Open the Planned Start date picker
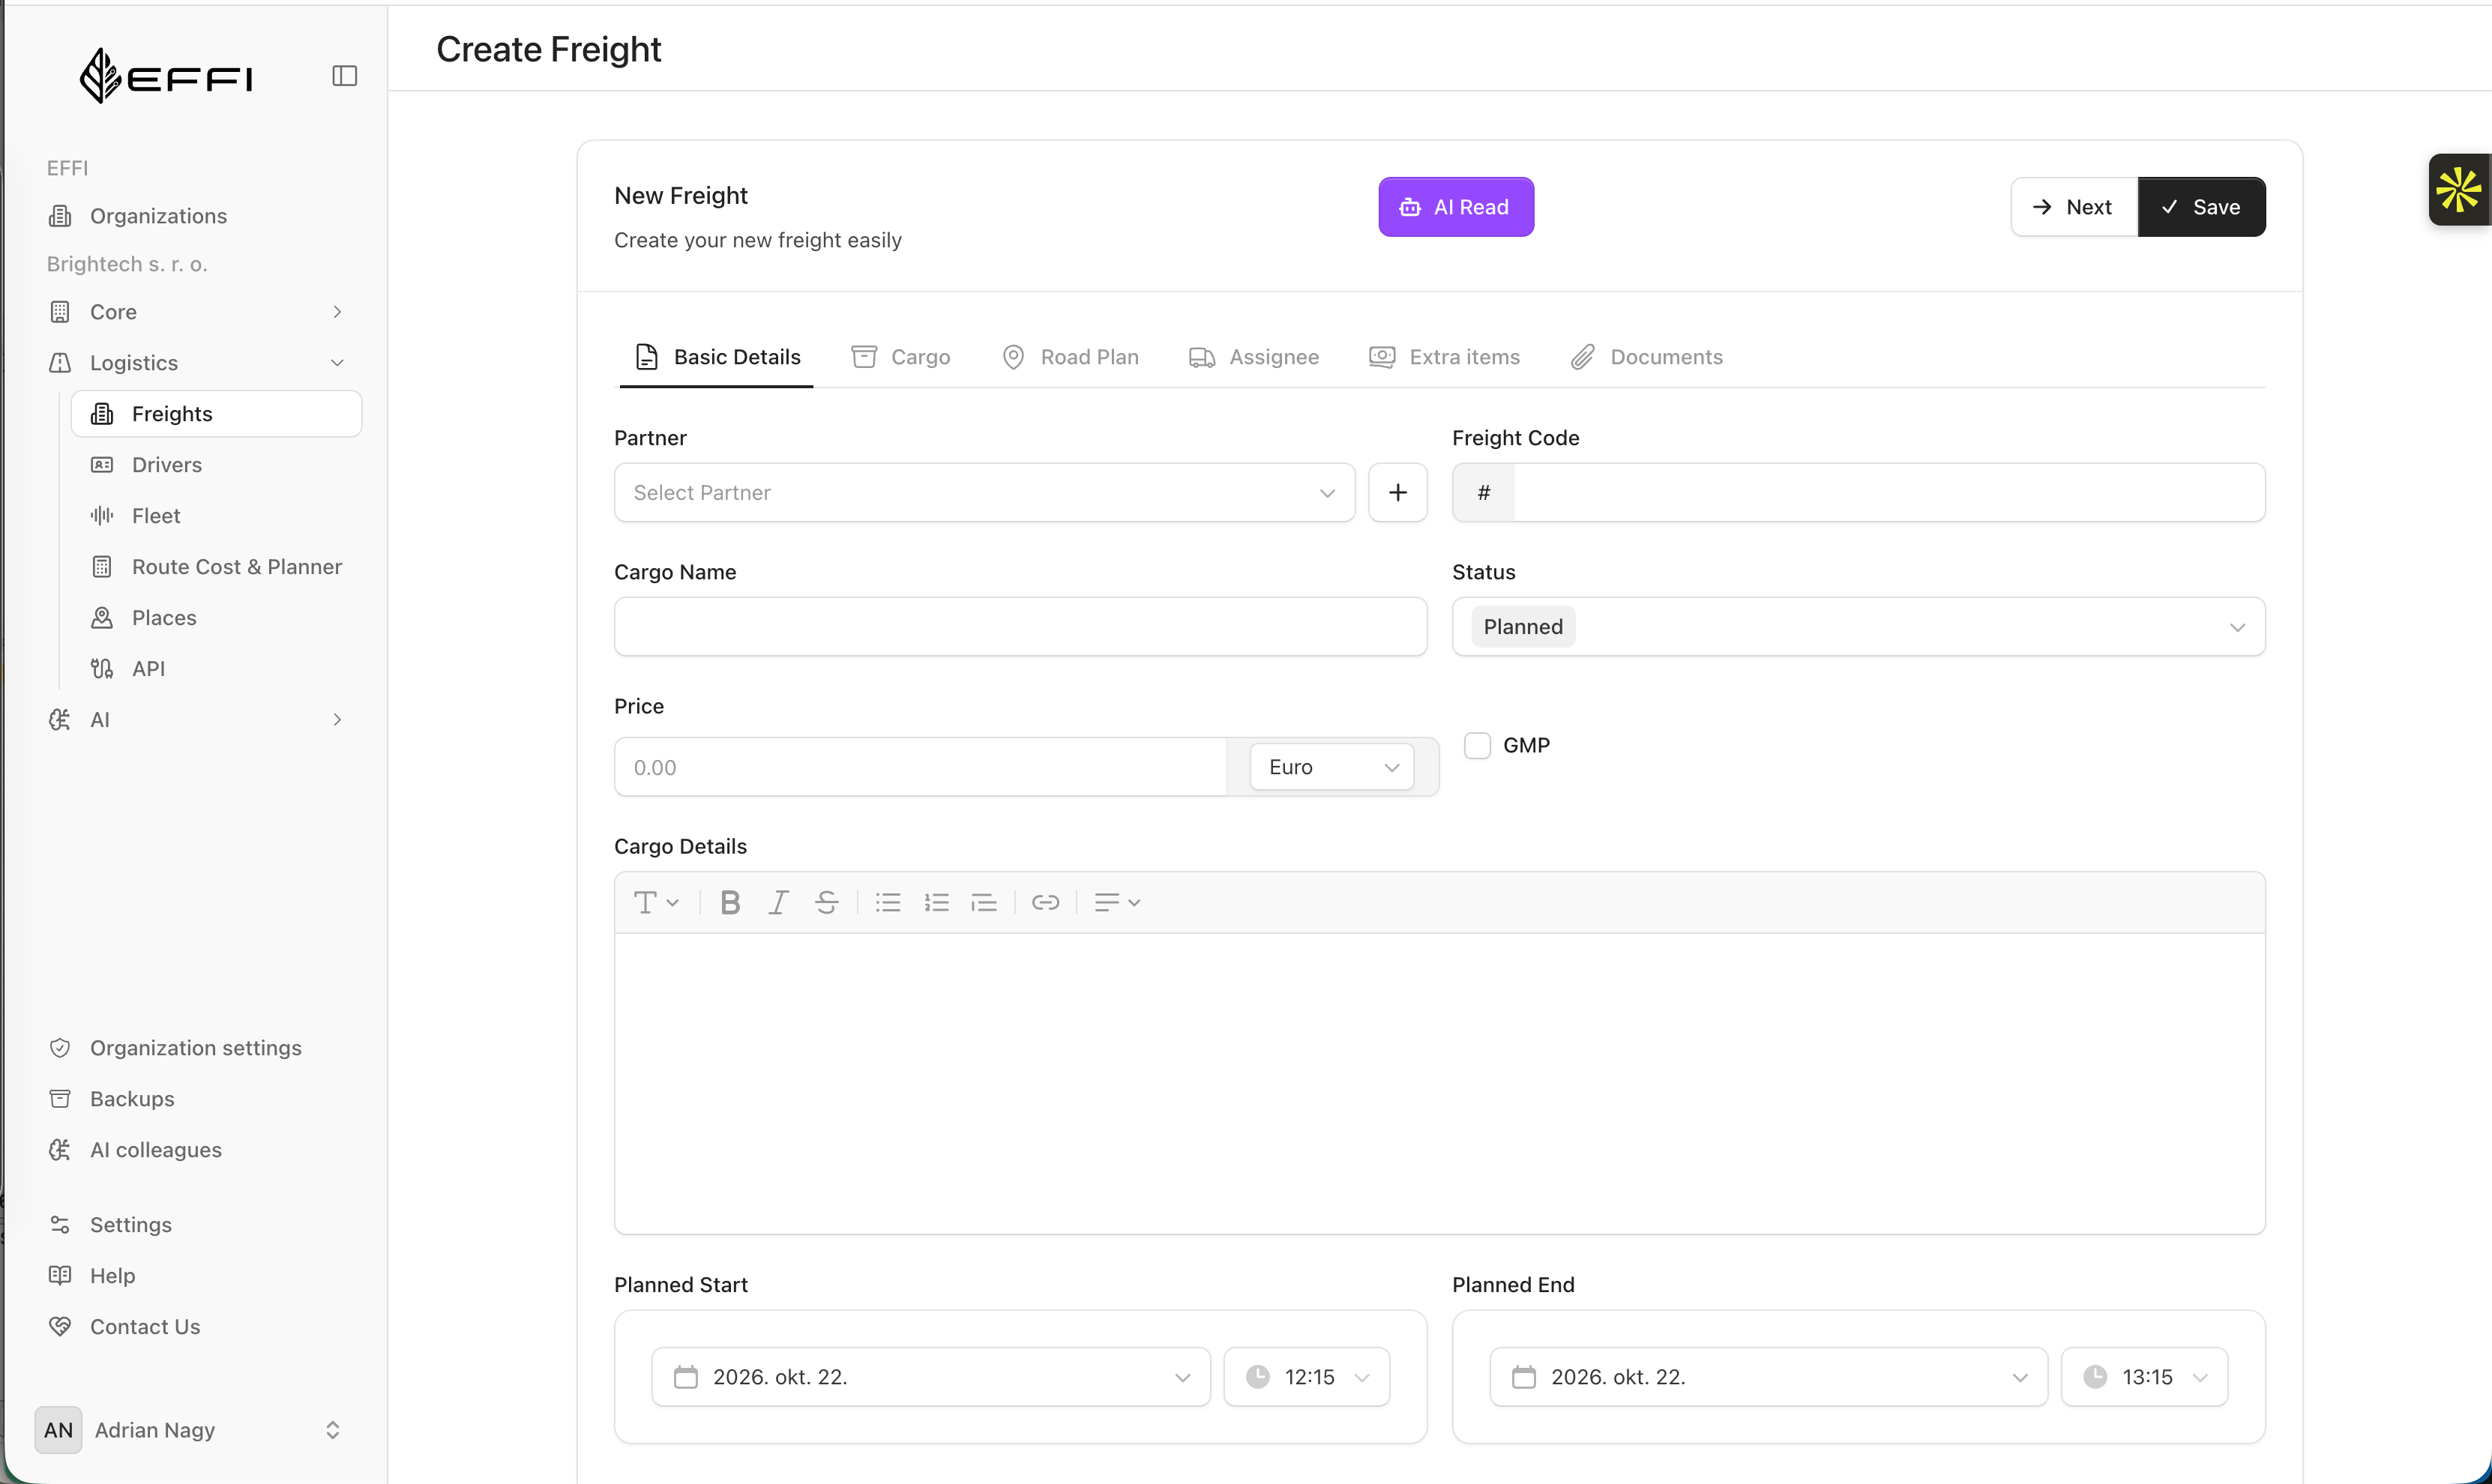2492x1484 pixels. 930,1377
